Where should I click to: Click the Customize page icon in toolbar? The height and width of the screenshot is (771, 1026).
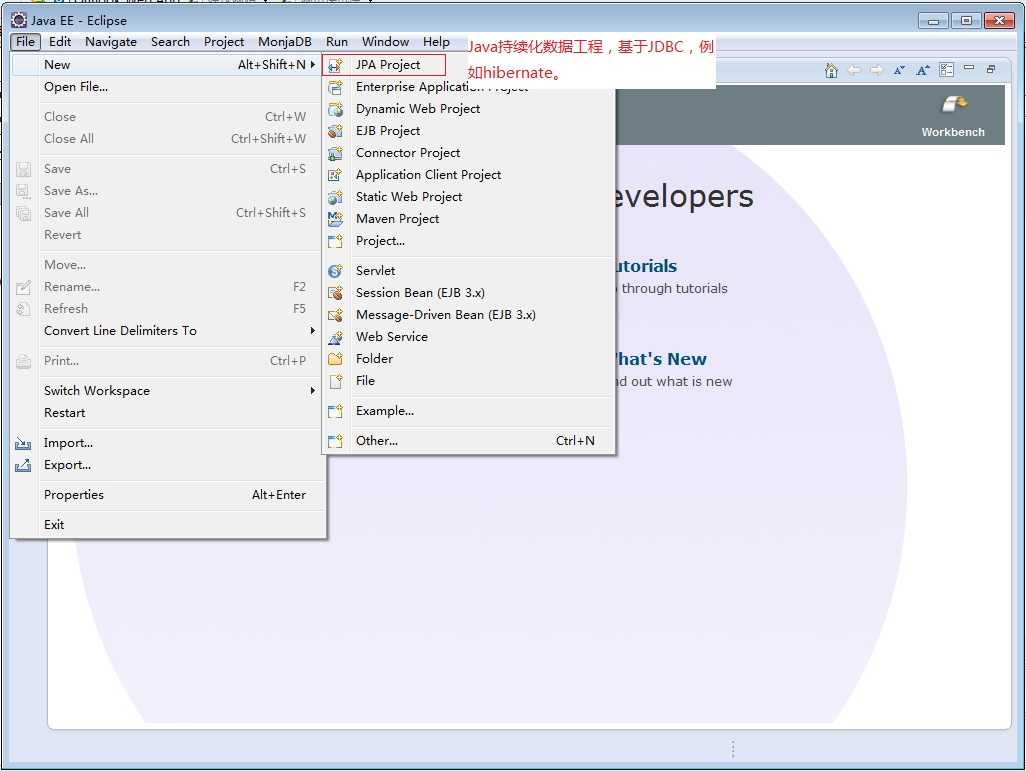[946, 69]
